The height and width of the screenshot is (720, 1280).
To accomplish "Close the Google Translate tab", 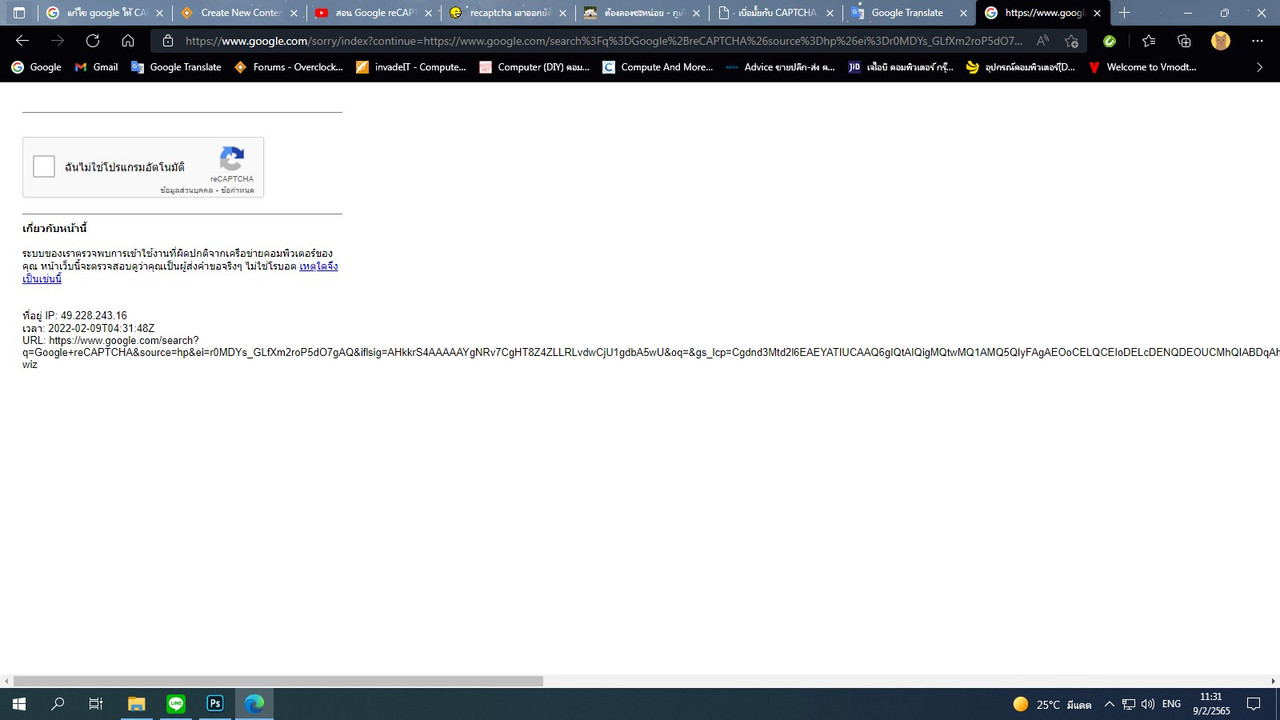I will click(x=963, y=13).
